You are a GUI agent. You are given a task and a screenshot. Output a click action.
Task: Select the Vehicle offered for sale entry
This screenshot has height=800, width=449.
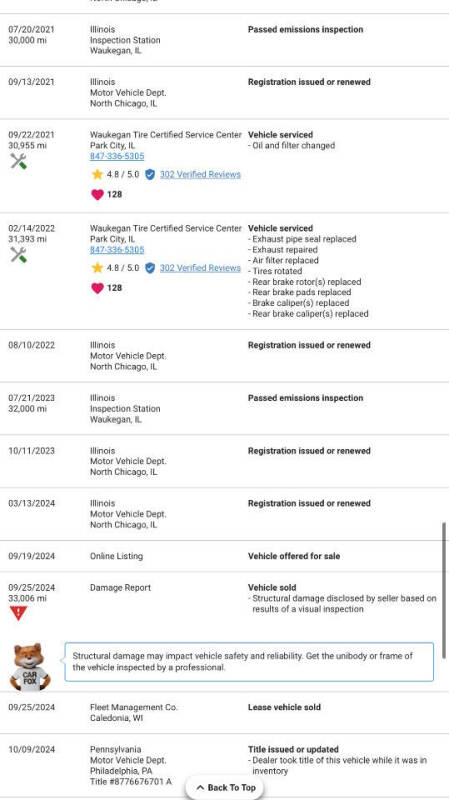(224, 556)
